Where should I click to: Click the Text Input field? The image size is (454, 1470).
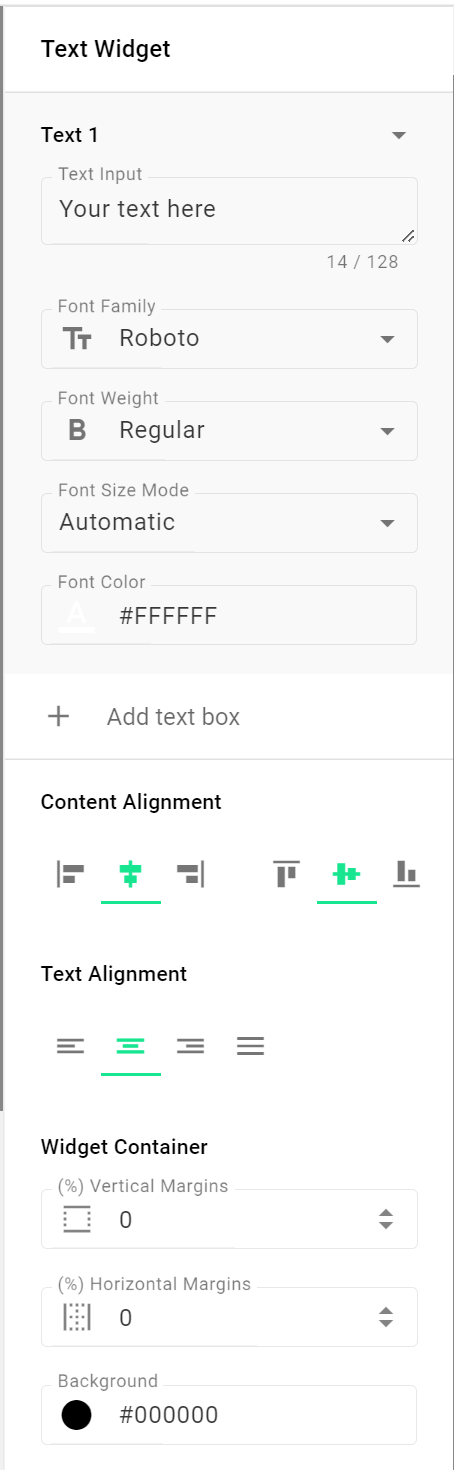[x=229, y=211]
